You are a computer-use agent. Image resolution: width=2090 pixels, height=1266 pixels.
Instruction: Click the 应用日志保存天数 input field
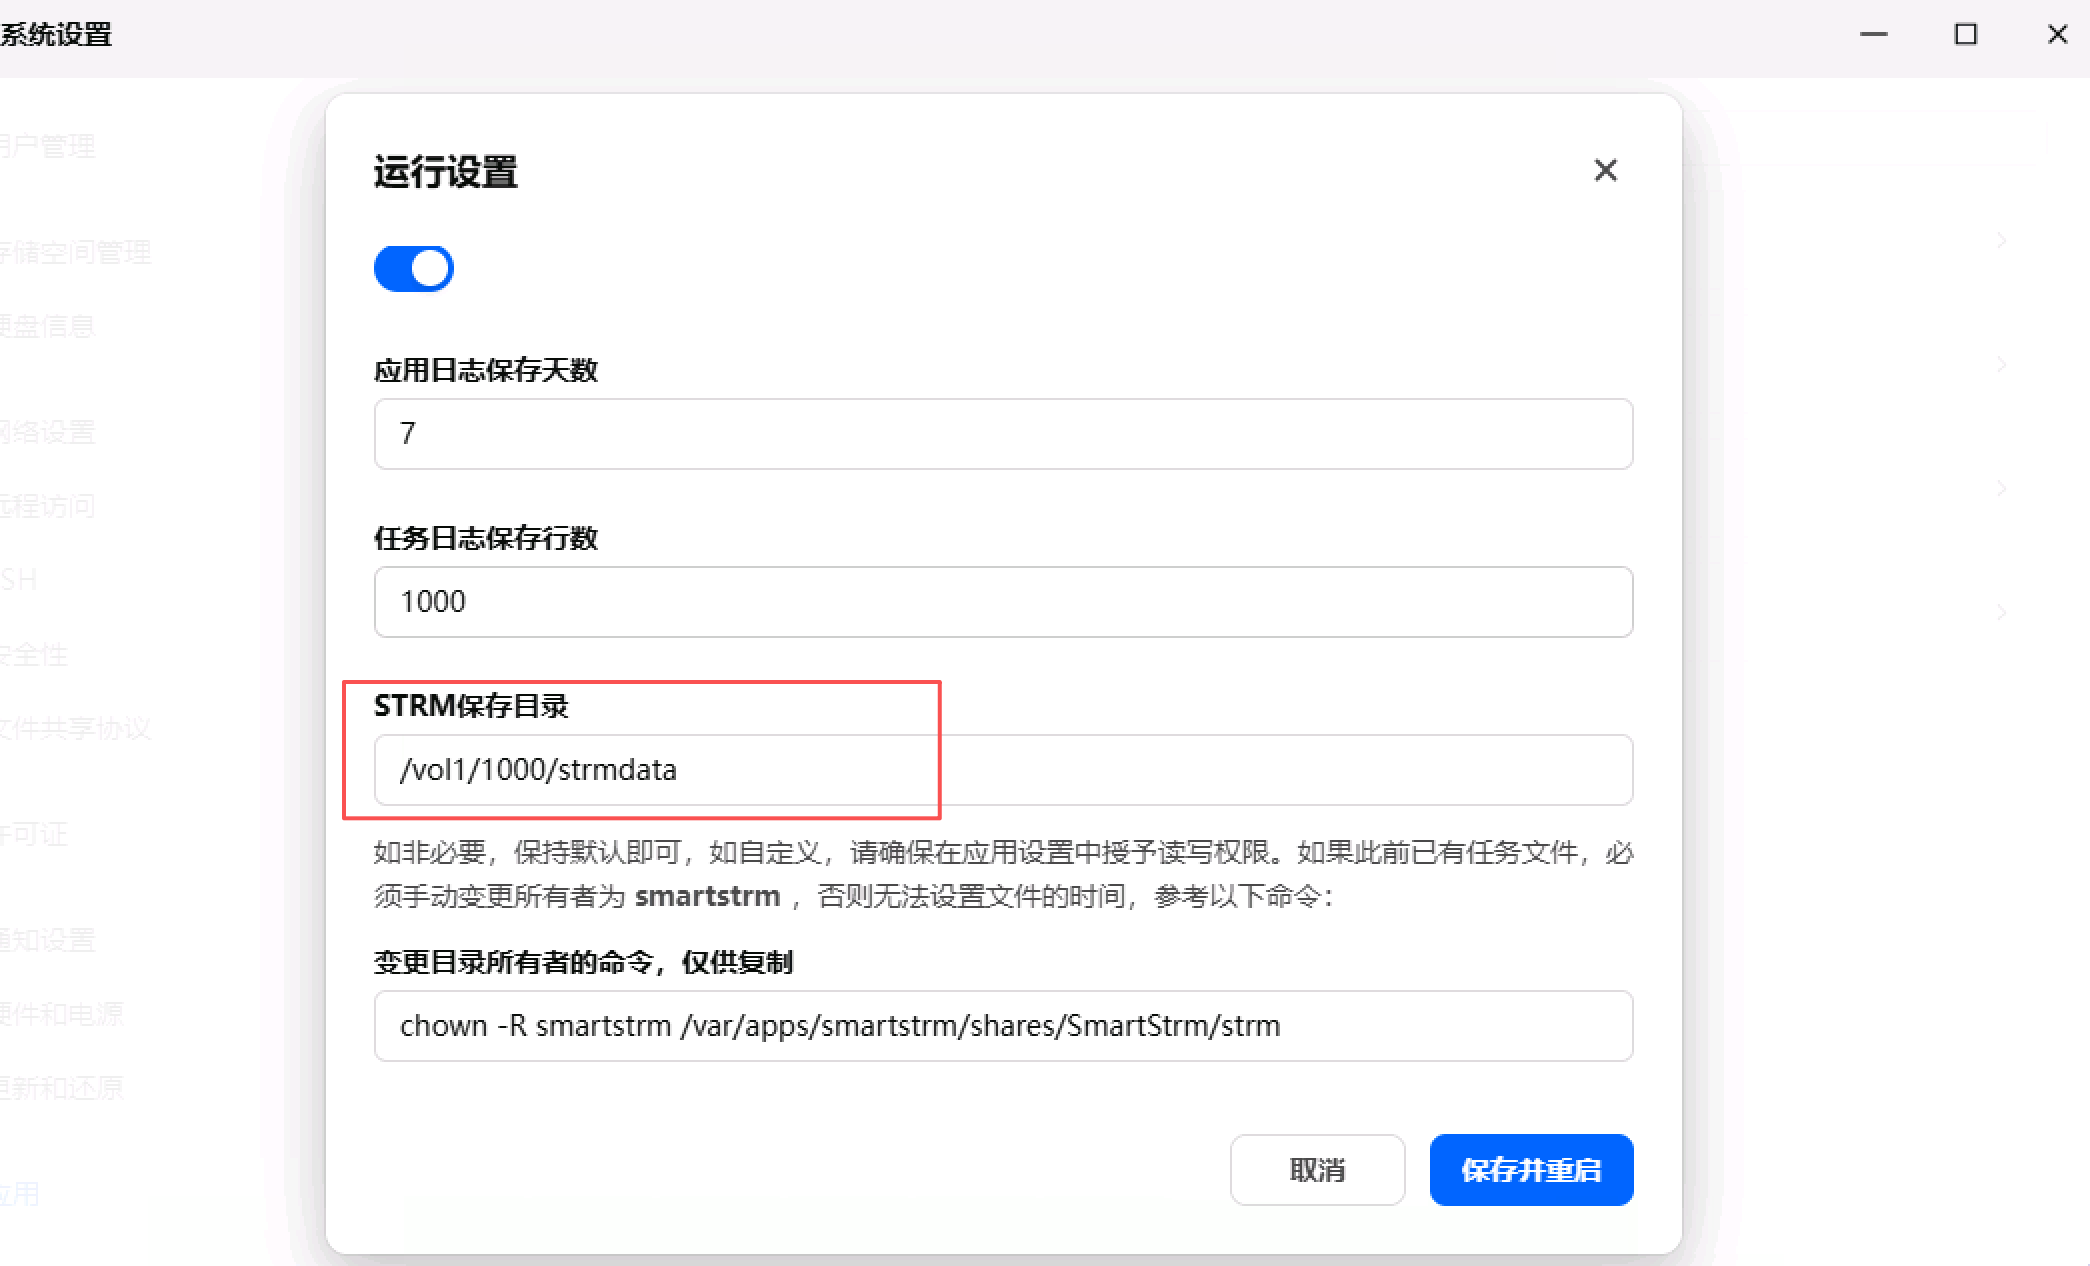coord(1002,434)
